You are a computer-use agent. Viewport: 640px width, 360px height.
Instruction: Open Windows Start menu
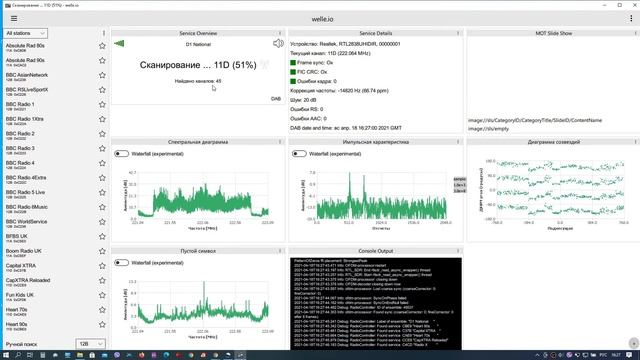pos(6,355)
